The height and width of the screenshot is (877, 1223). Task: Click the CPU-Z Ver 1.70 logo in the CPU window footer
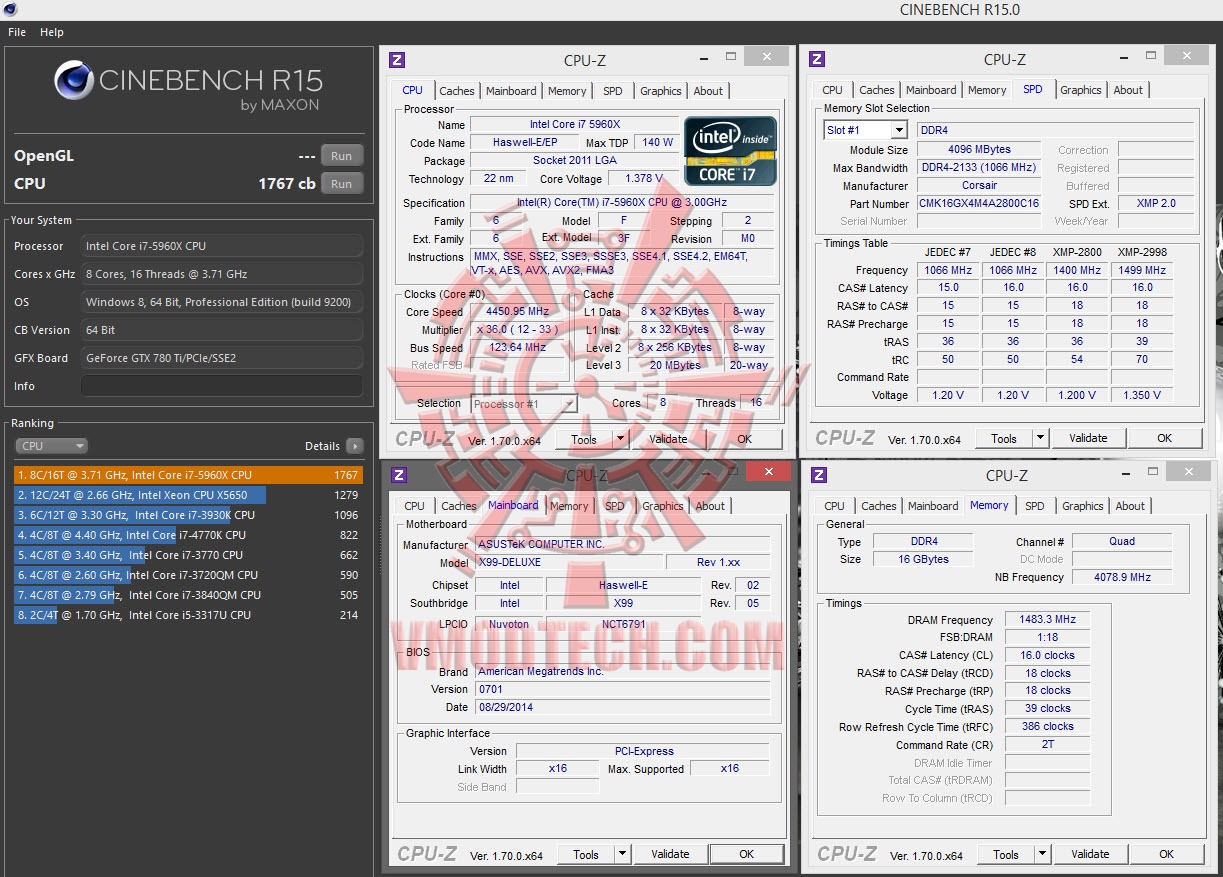tap(426, 438)
